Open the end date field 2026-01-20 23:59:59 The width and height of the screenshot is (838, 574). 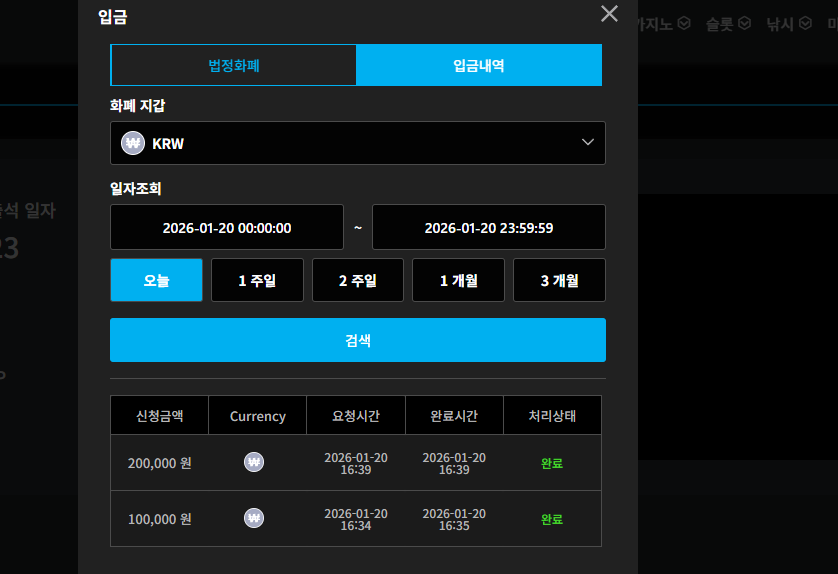point(488,227)
